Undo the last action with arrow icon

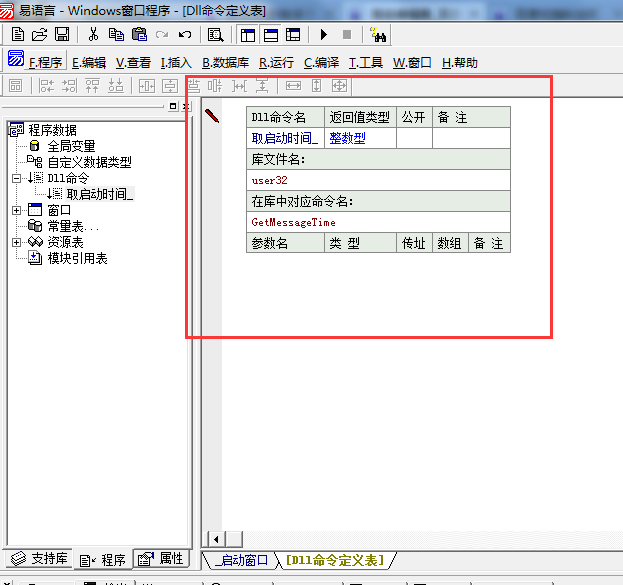point(184,35)
